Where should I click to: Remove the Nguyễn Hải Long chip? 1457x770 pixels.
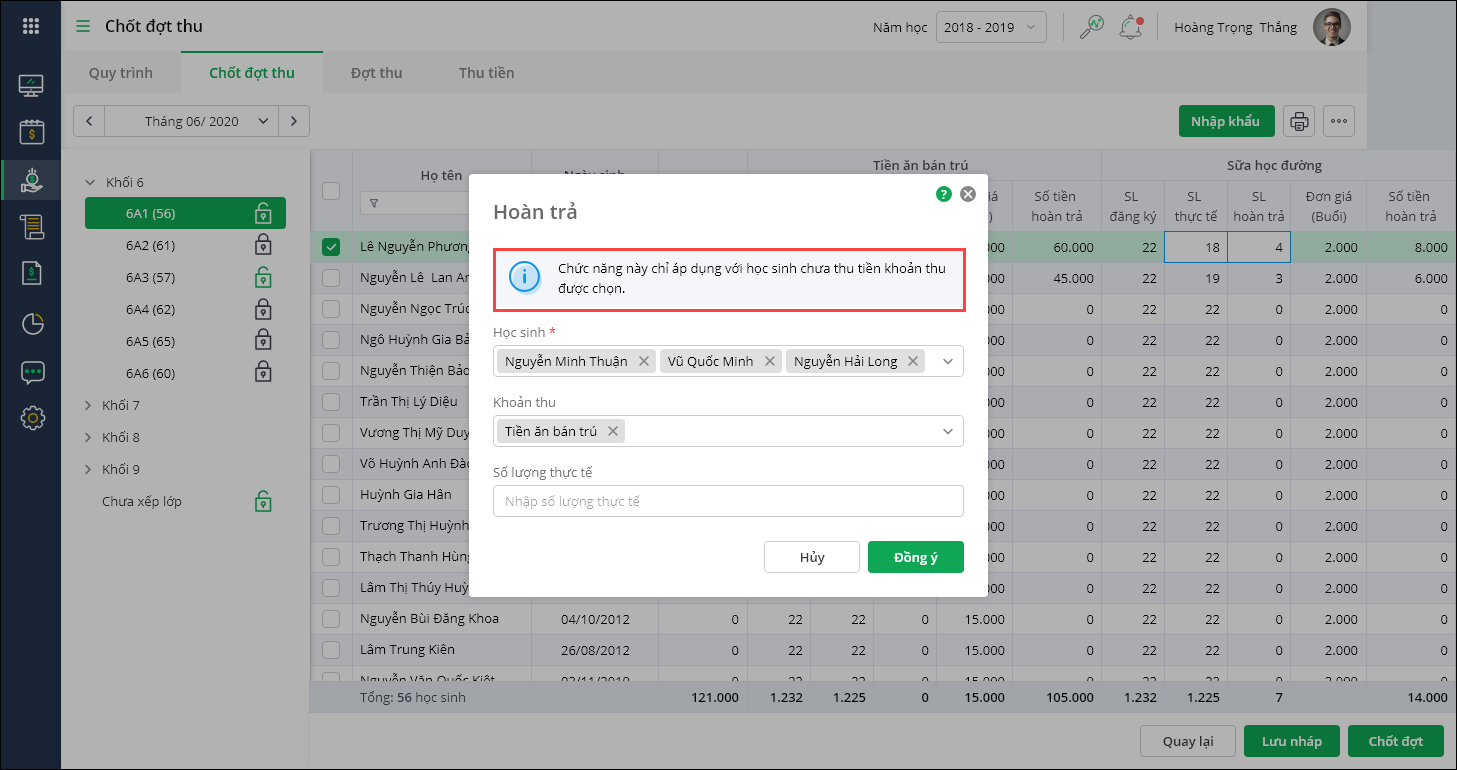pos(913,361)
